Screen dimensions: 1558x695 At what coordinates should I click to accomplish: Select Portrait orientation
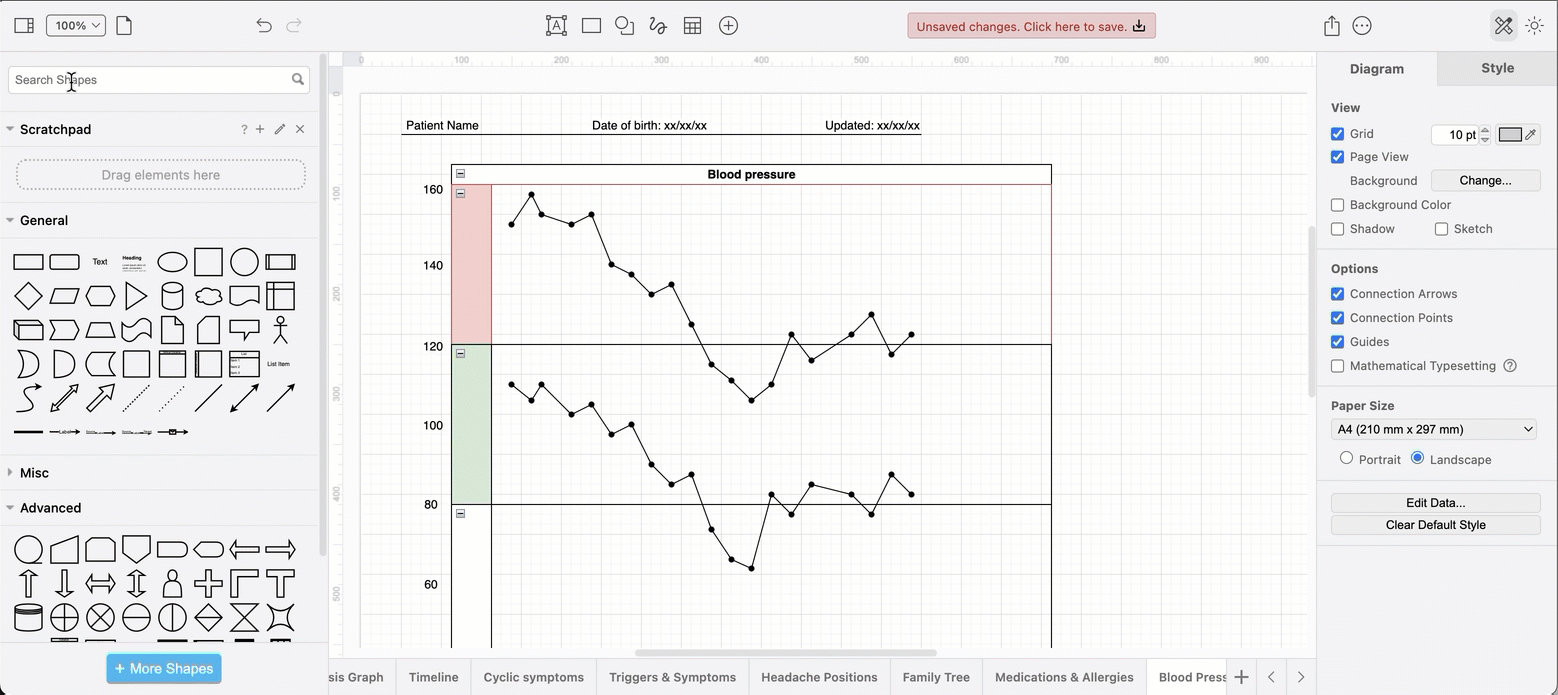(1347, 458)
